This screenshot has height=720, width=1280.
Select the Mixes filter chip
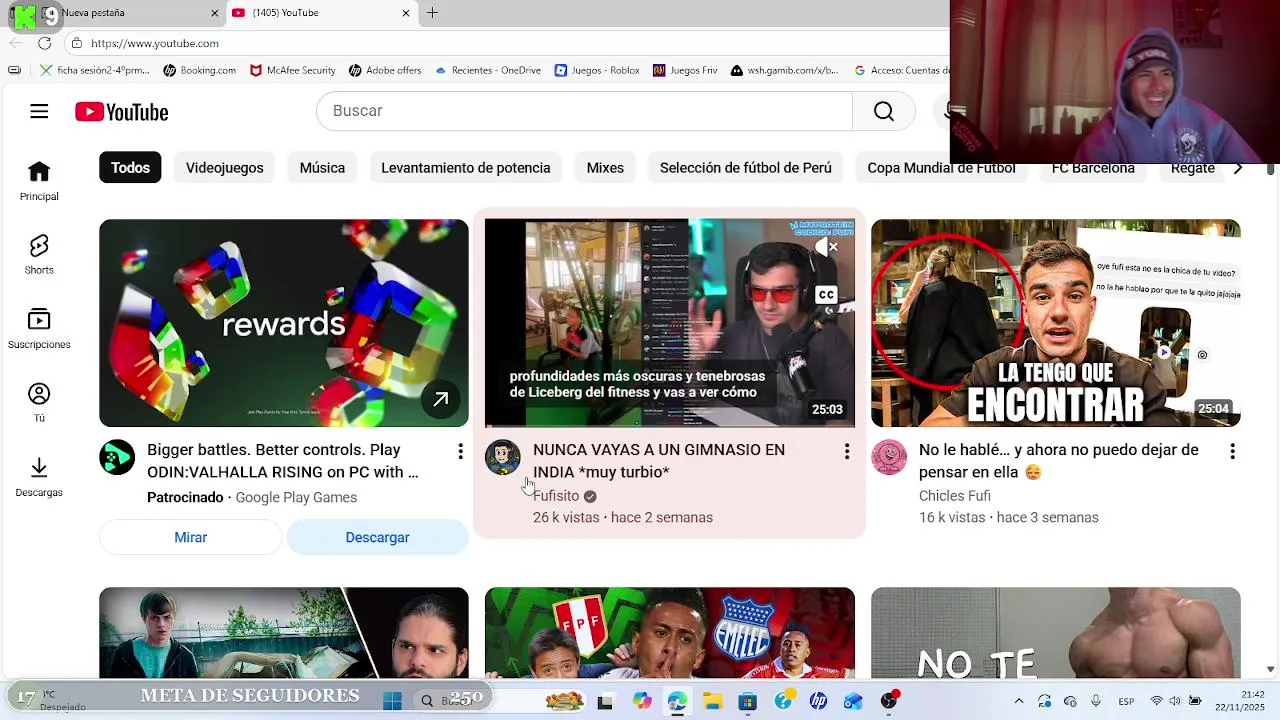pos(605,168)
